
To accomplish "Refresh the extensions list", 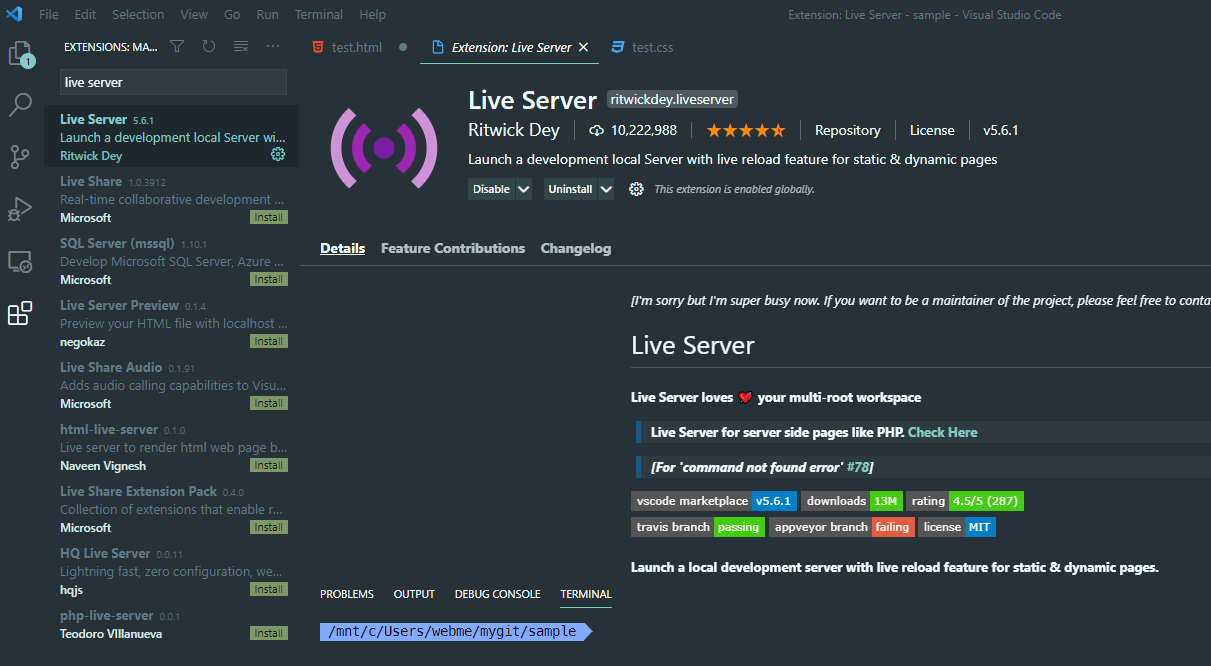I will coord(209,46).
